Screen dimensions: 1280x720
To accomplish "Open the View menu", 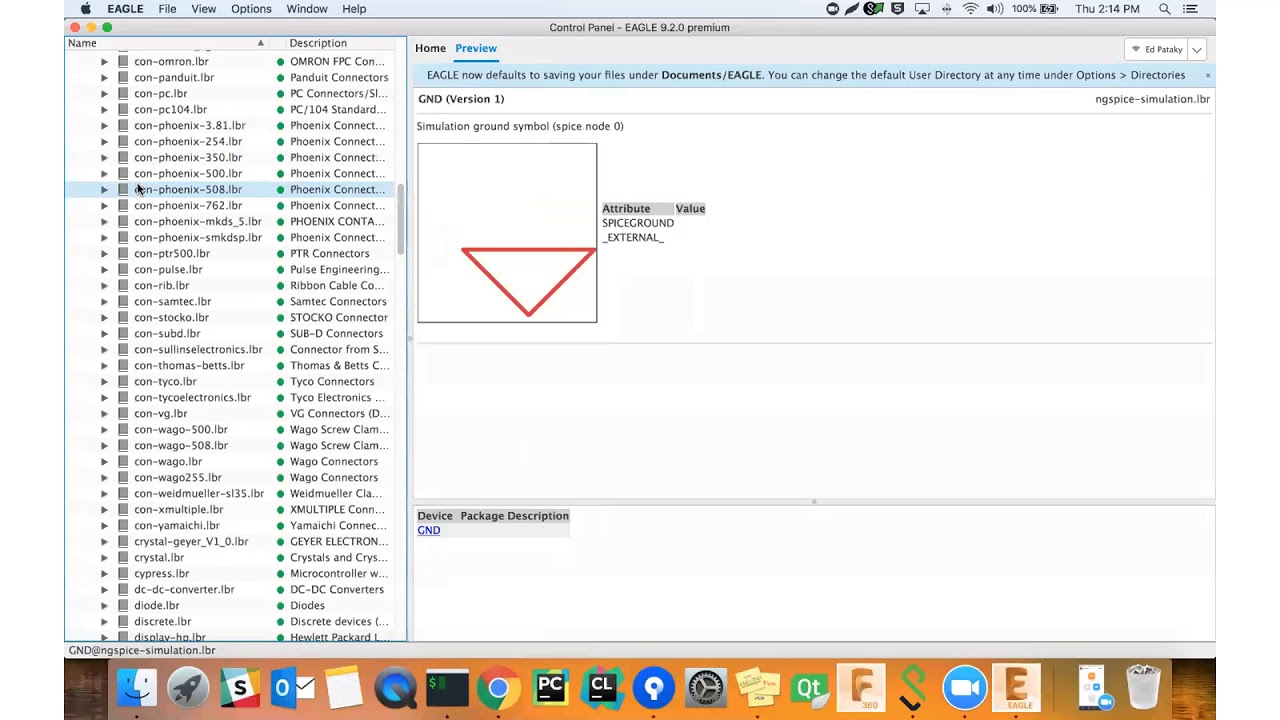I will tap(203, 9).
